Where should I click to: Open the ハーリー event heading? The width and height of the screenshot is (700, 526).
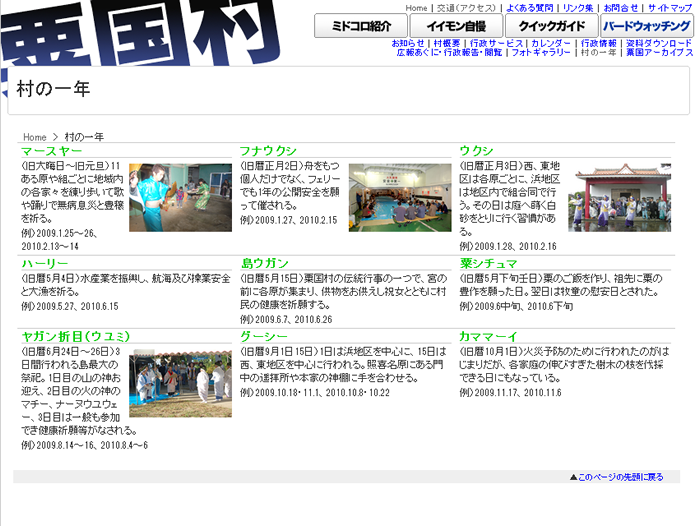(x=45, y=263)
